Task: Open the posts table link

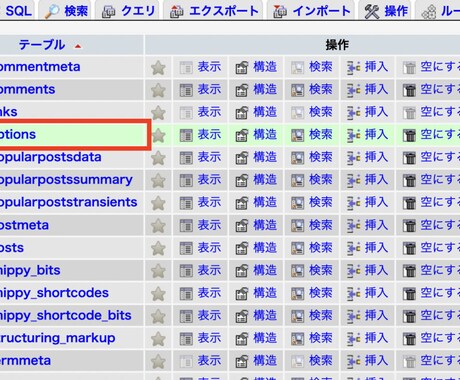Action: click(x=12, y=248)
